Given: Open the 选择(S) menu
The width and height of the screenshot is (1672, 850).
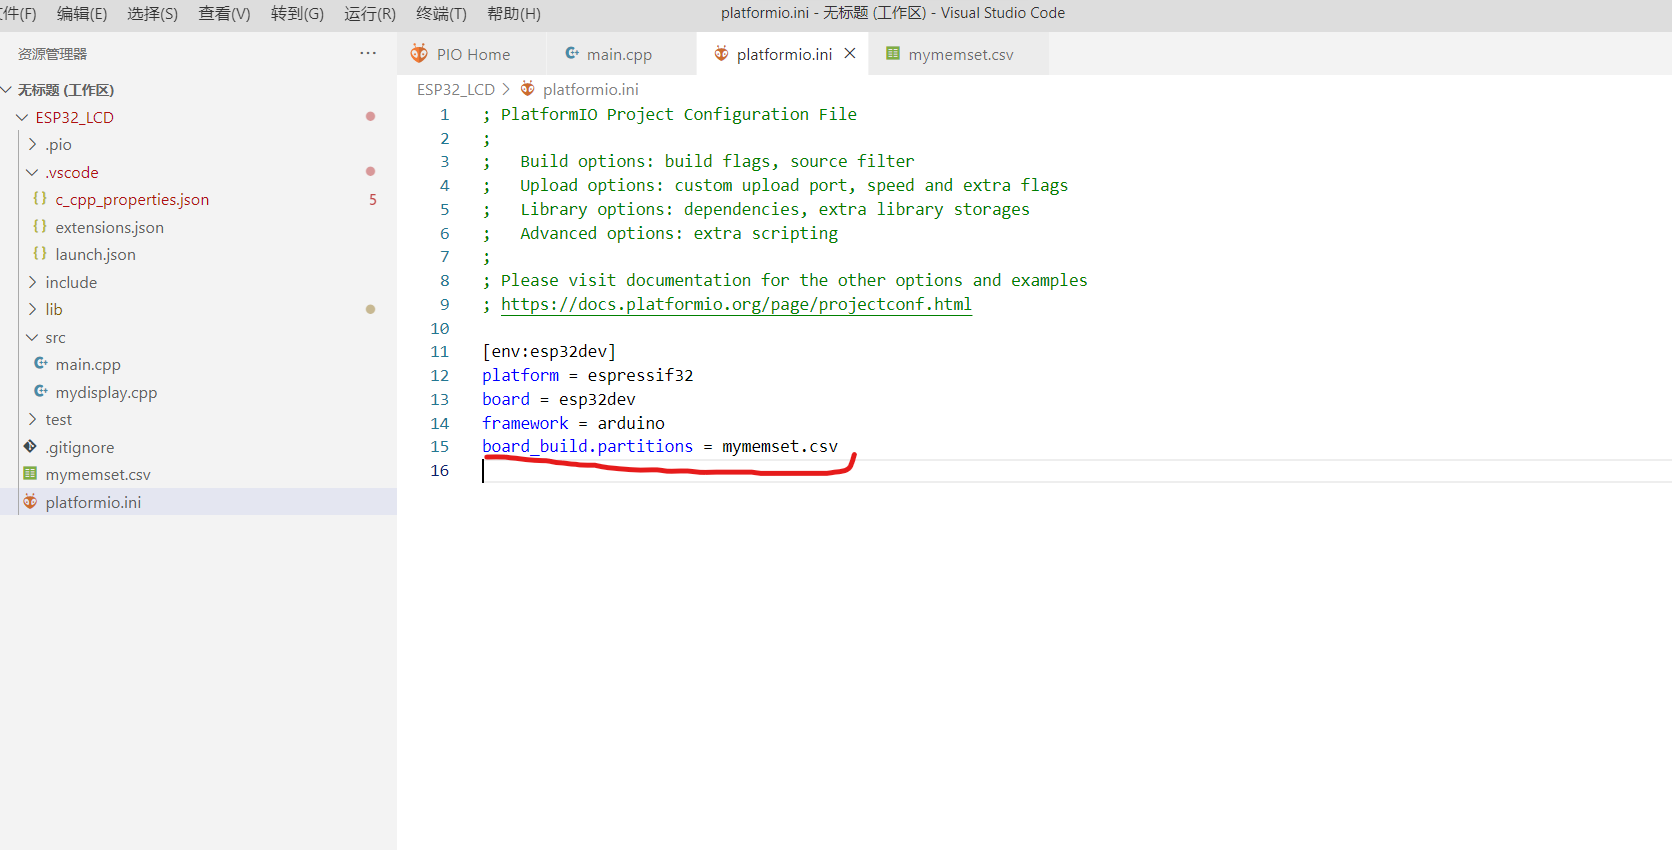Looking at the screenshot, I should pos(153,13).
